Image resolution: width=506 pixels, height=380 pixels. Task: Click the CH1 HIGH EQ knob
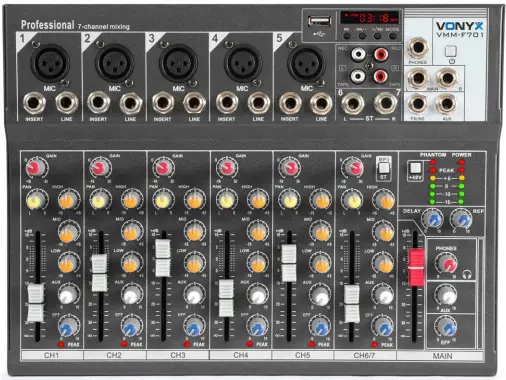pos(68,199)
